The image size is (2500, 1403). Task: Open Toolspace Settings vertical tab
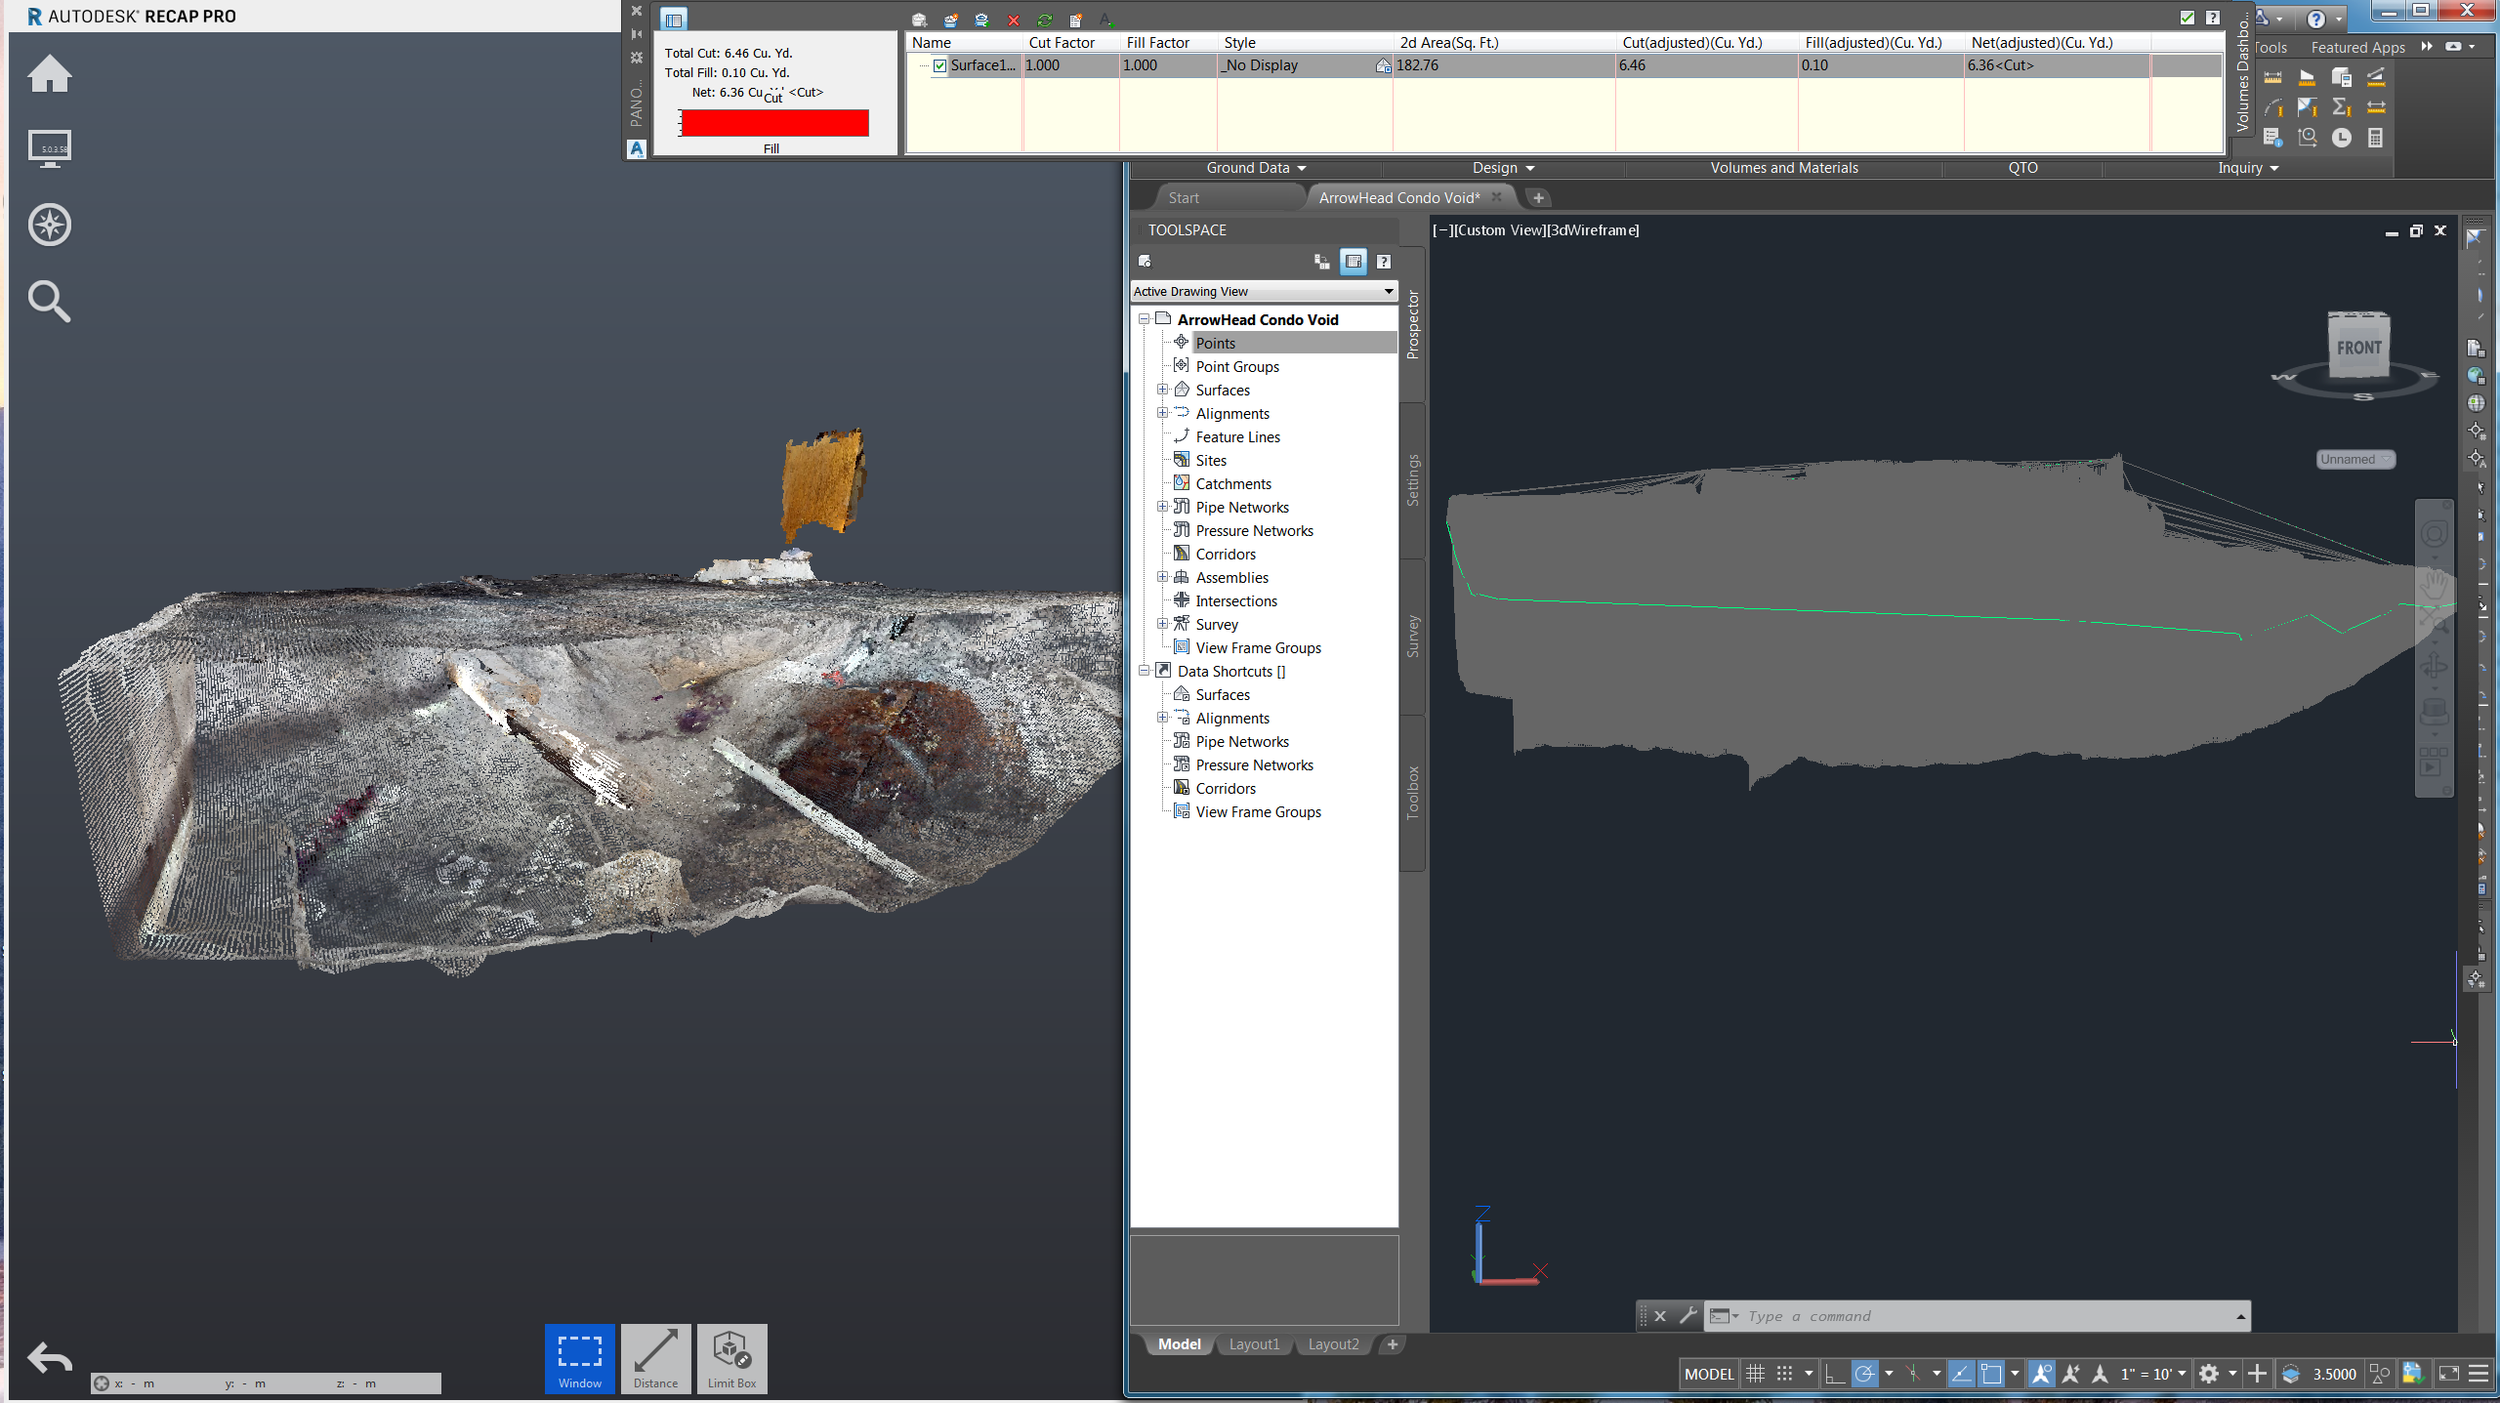1413,480
